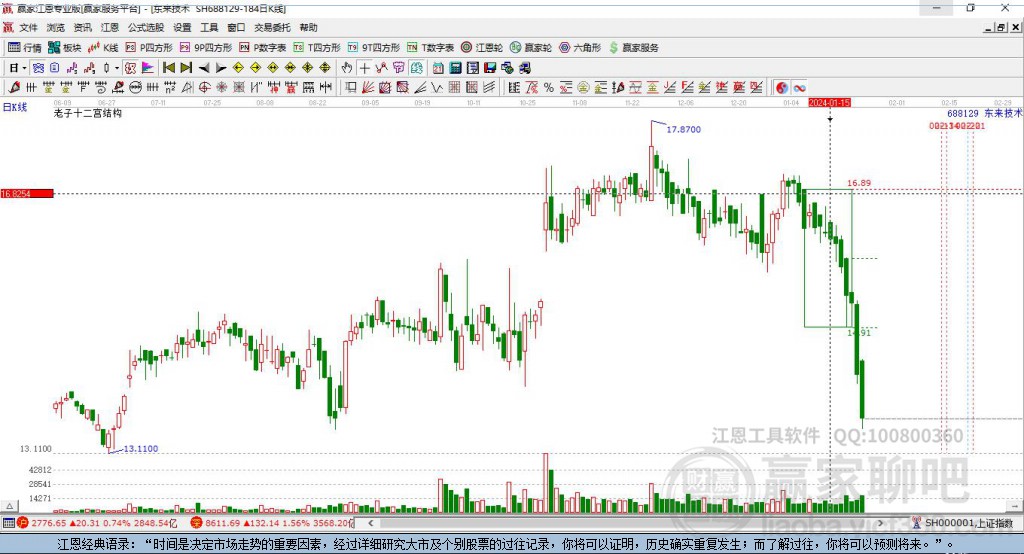
Task: Open the 9T四方形 tool
Action: (x=374, y=48)
